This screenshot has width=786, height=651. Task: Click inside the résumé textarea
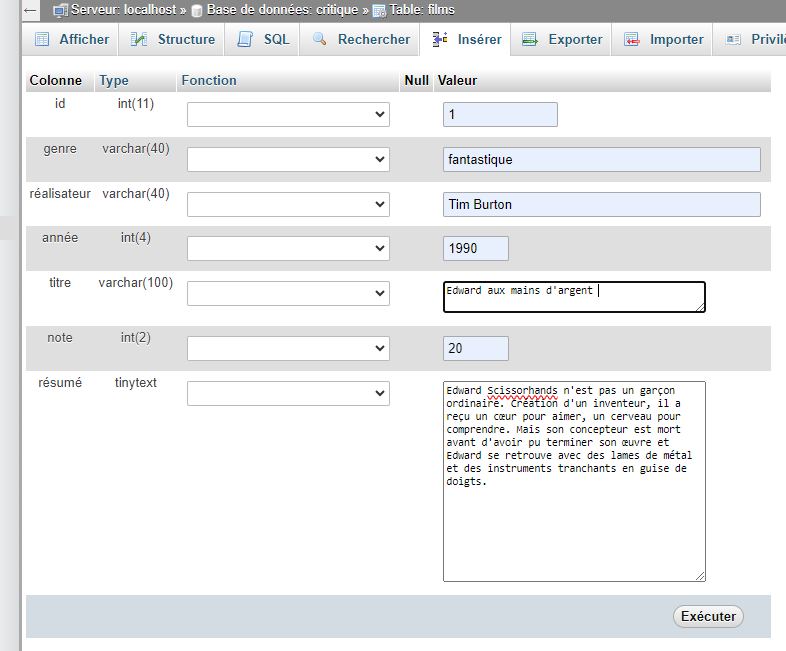pyautogui.click(x=574, y=481)
